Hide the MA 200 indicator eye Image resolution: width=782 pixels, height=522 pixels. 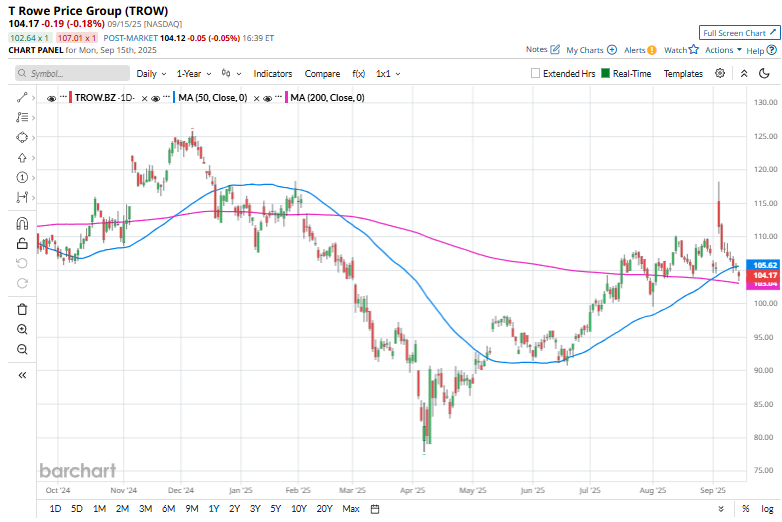(267, 98)
